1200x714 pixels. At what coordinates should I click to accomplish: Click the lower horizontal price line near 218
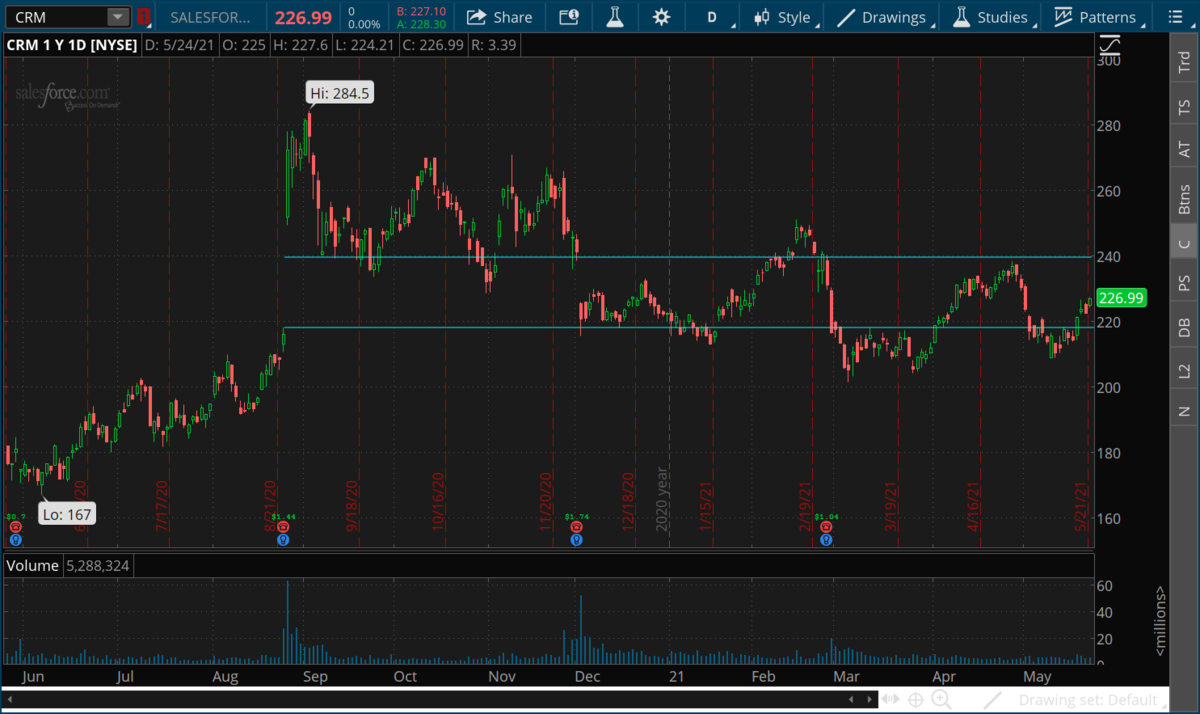[686, 327]
